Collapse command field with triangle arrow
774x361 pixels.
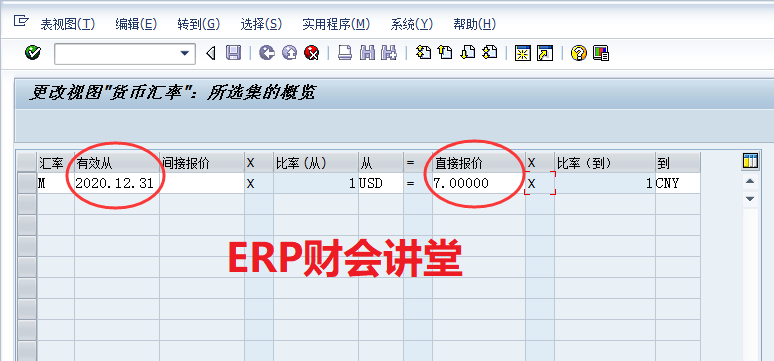click(x=211, y=53)
